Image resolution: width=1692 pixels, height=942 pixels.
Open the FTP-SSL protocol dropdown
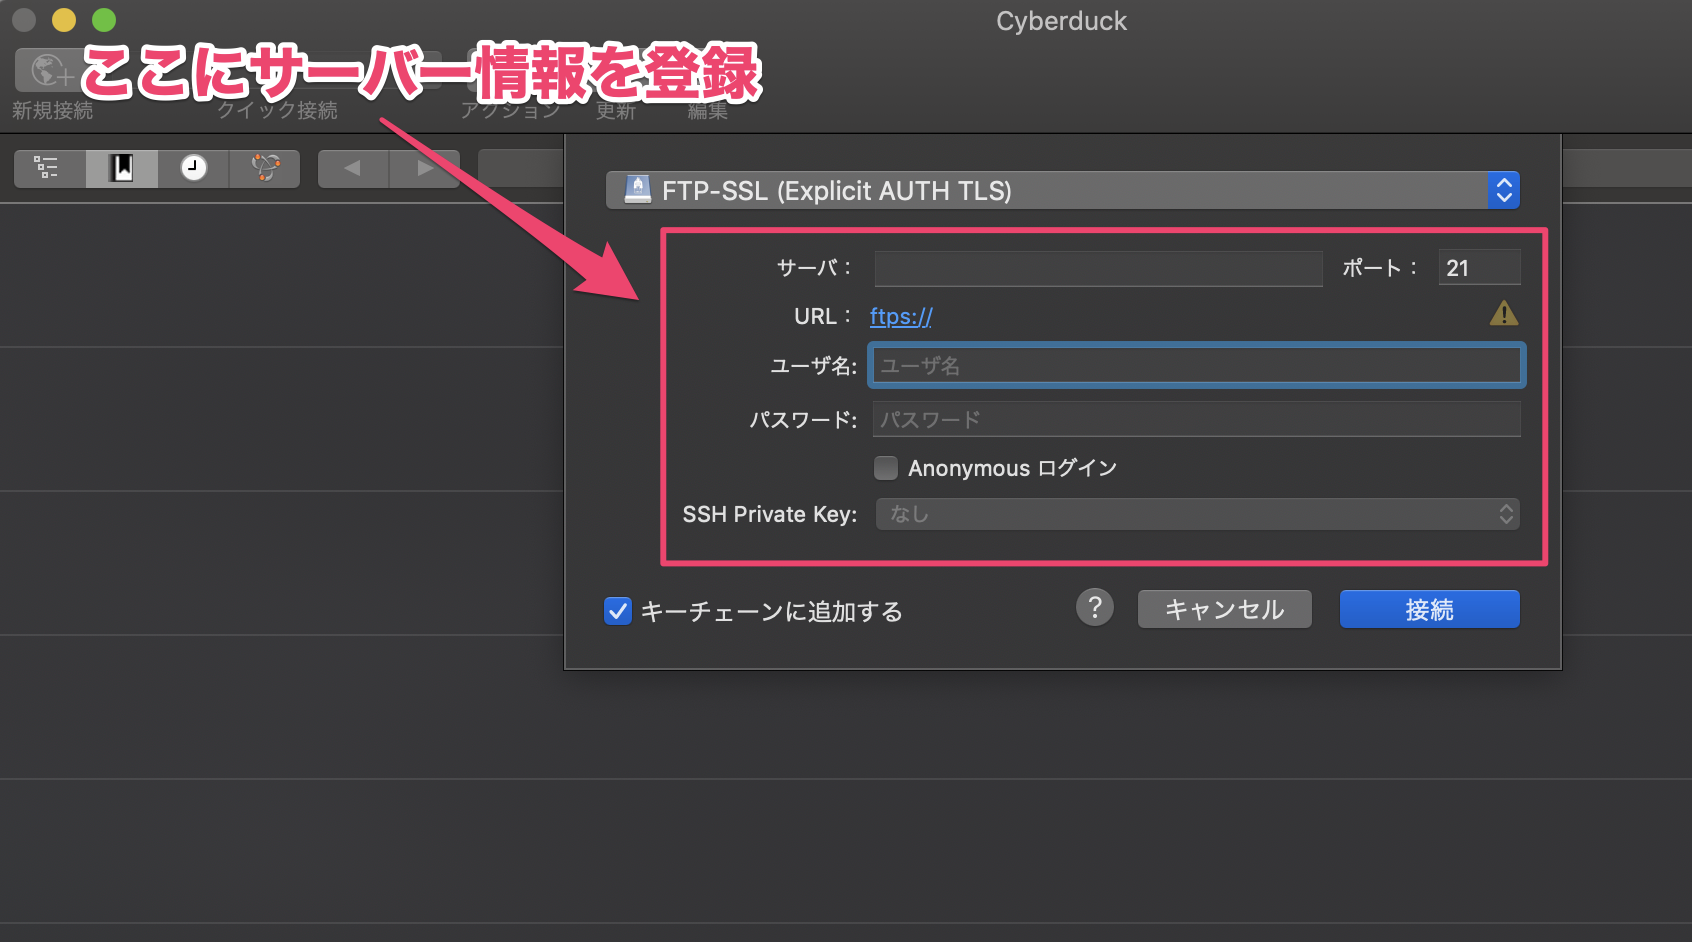point(1060,190)
